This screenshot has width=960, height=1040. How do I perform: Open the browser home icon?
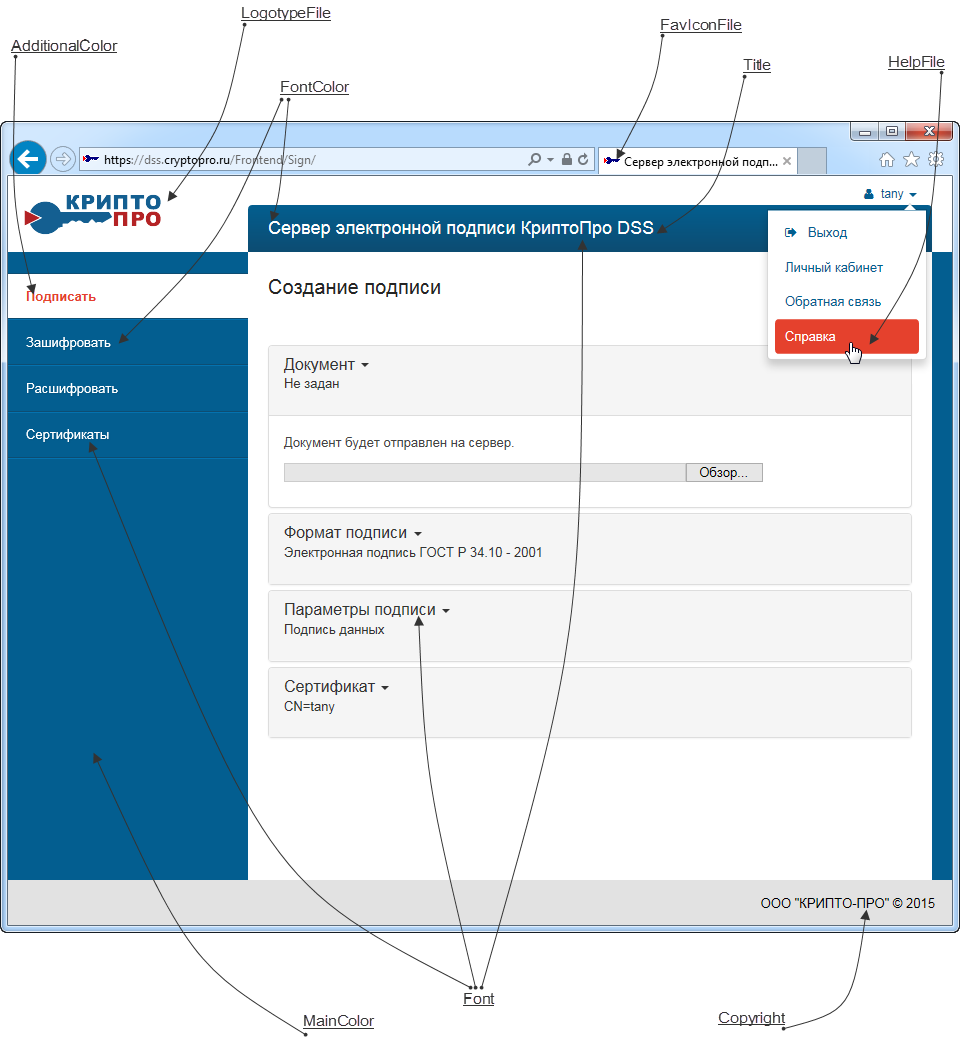pos(886,160)
